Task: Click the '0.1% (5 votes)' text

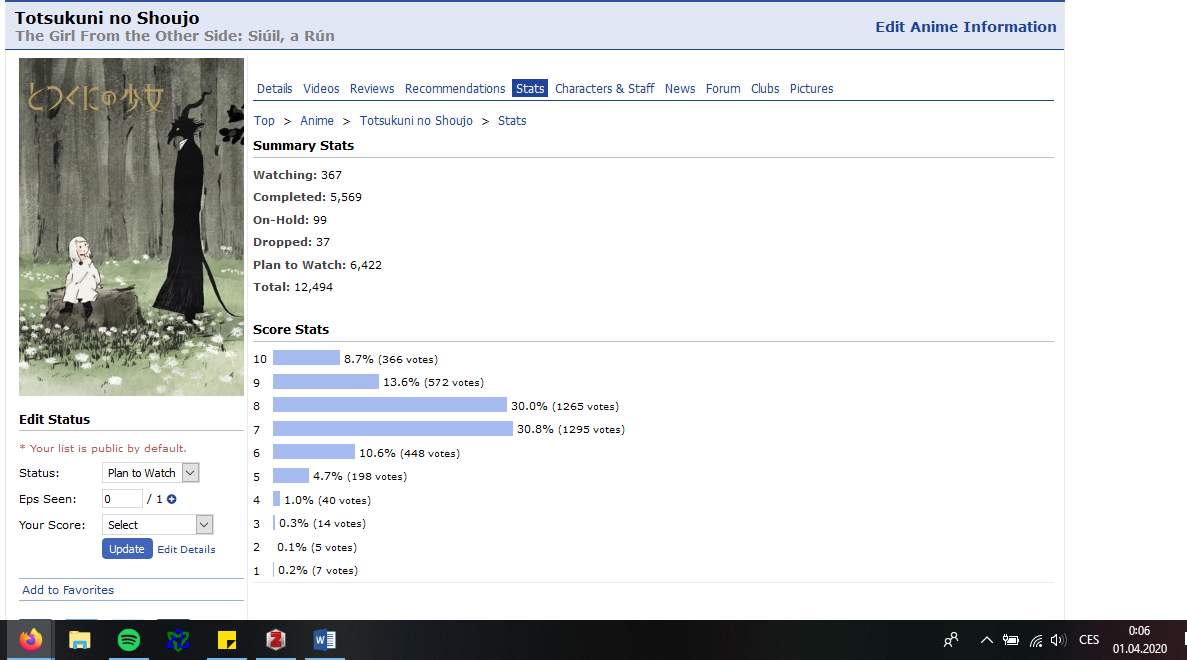Action: (x=316, y=547)
